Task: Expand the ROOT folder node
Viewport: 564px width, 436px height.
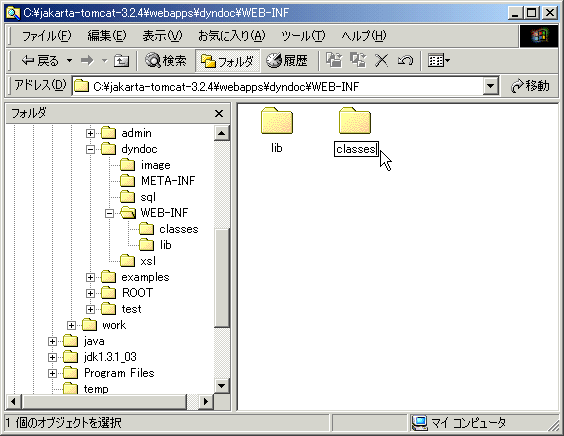Action: pos(90,293)
